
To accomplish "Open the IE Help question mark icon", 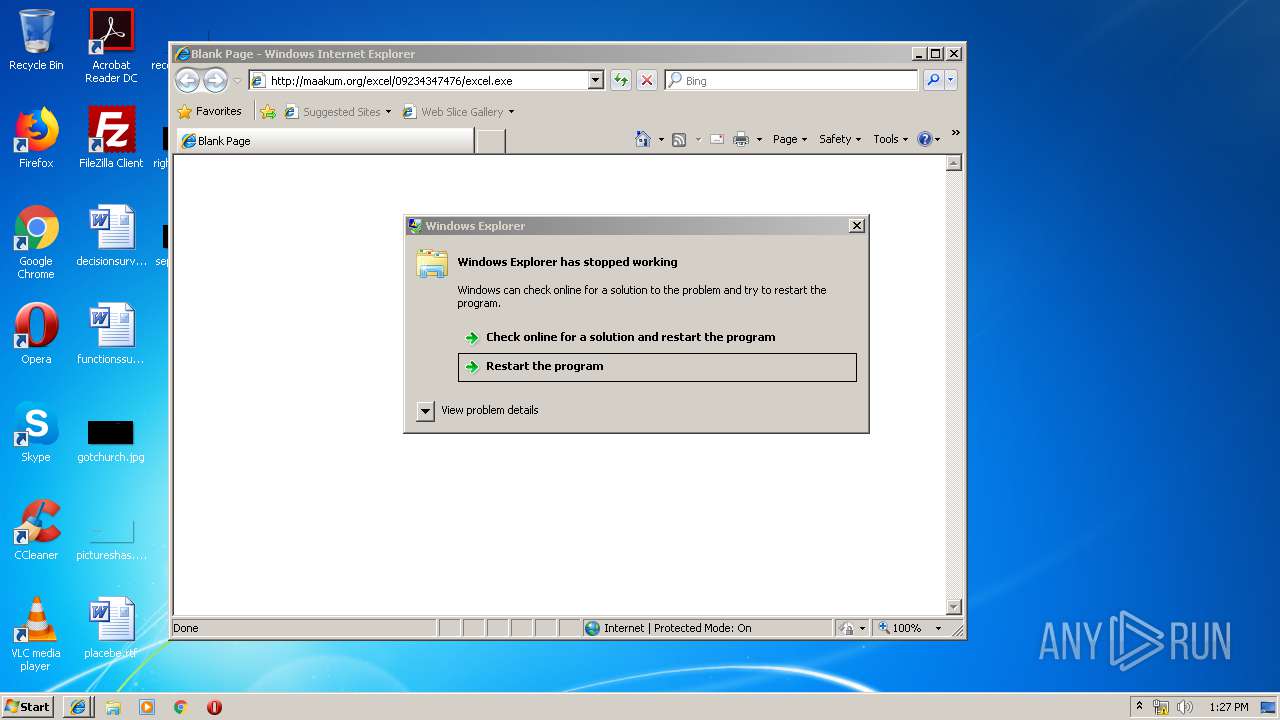I will click(x=924, y=139).
